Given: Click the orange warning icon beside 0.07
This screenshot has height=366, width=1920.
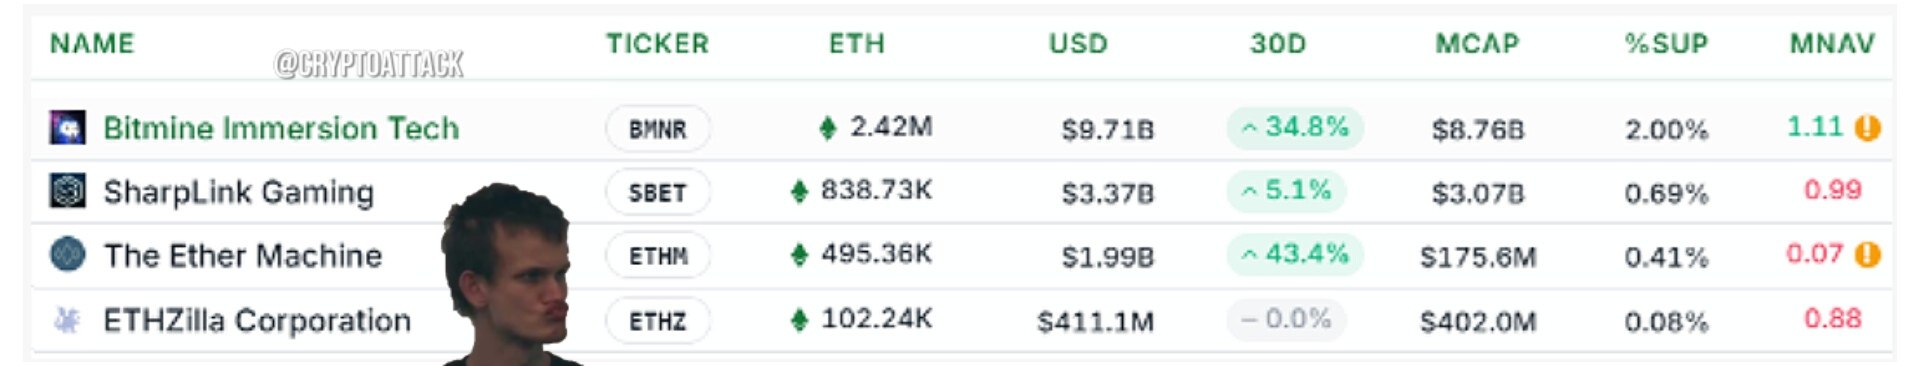Looking at the screenshot, I should pos(1868,255).
